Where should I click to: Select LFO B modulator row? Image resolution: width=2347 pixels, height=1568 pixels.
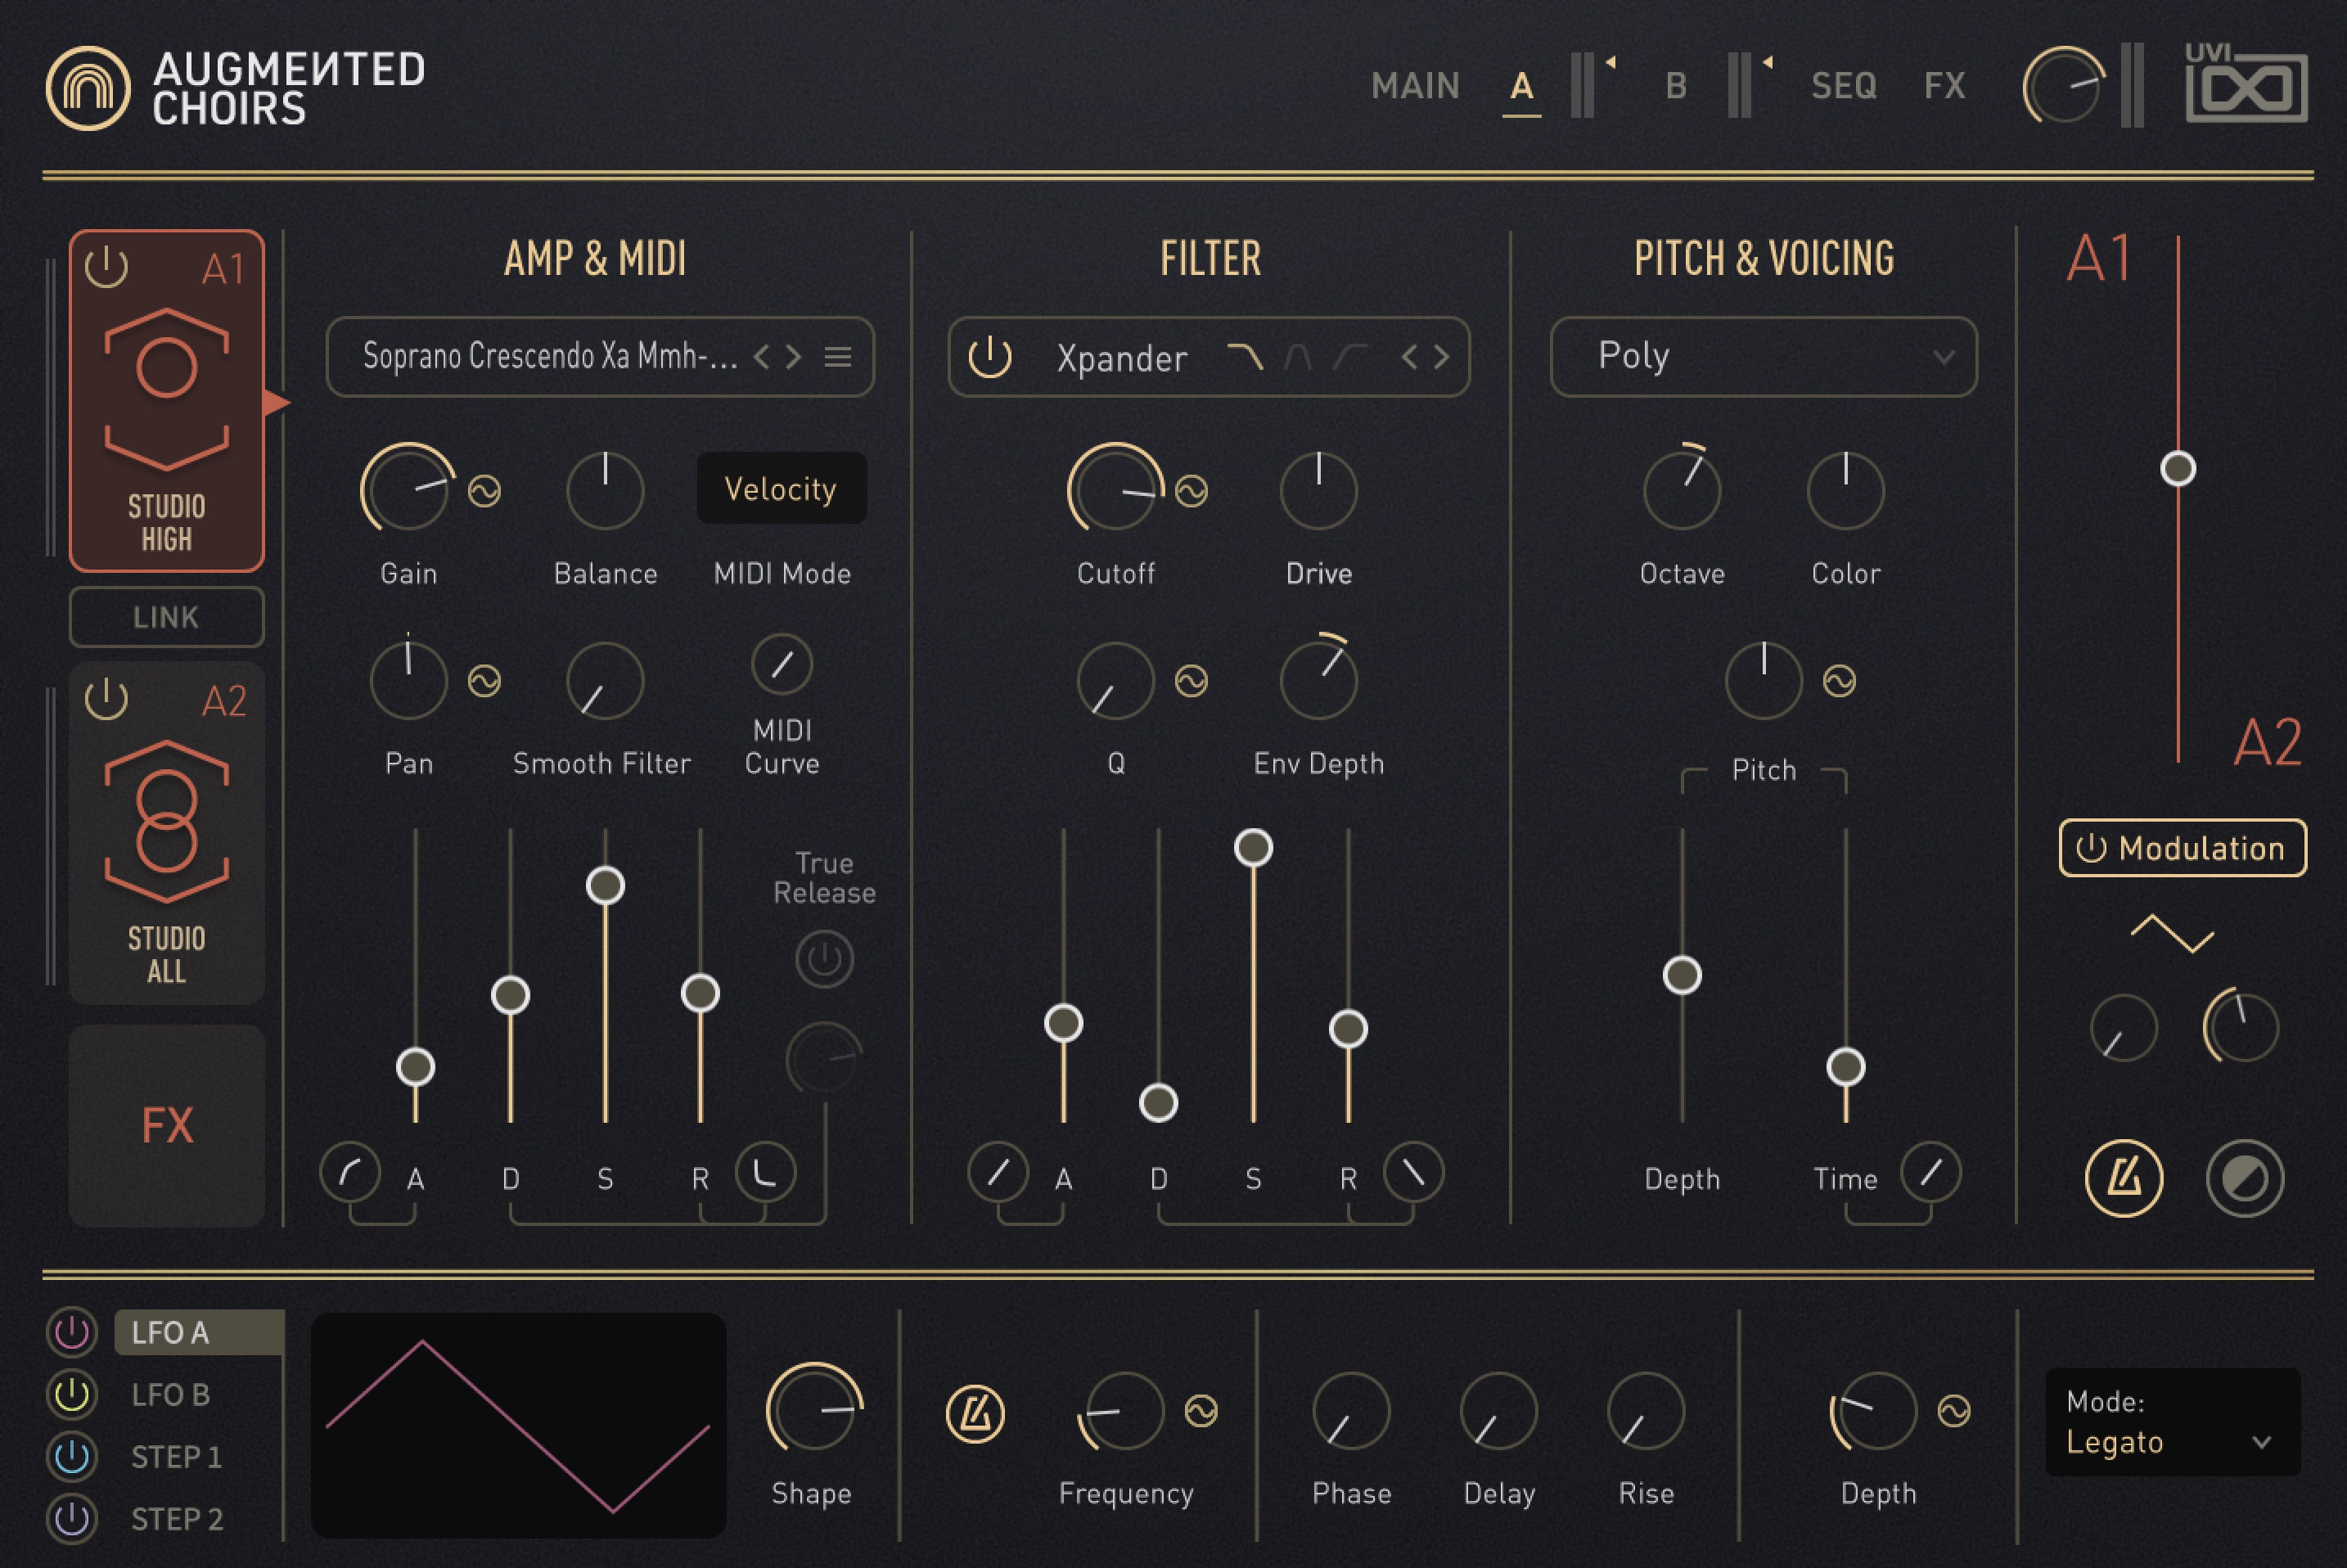pyautogui.click(x=171, y=1394)
